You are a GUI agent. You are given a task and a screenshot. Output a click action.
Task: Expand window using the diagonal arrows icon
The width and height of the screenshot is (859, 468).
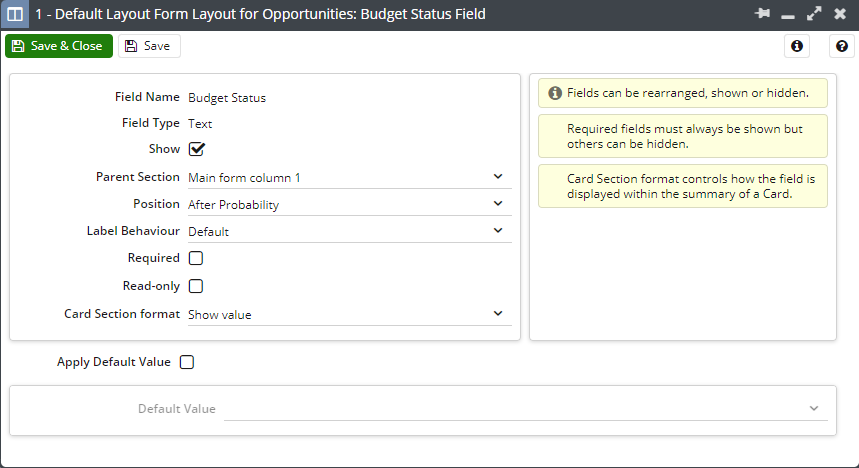click(x=814, y=13)
